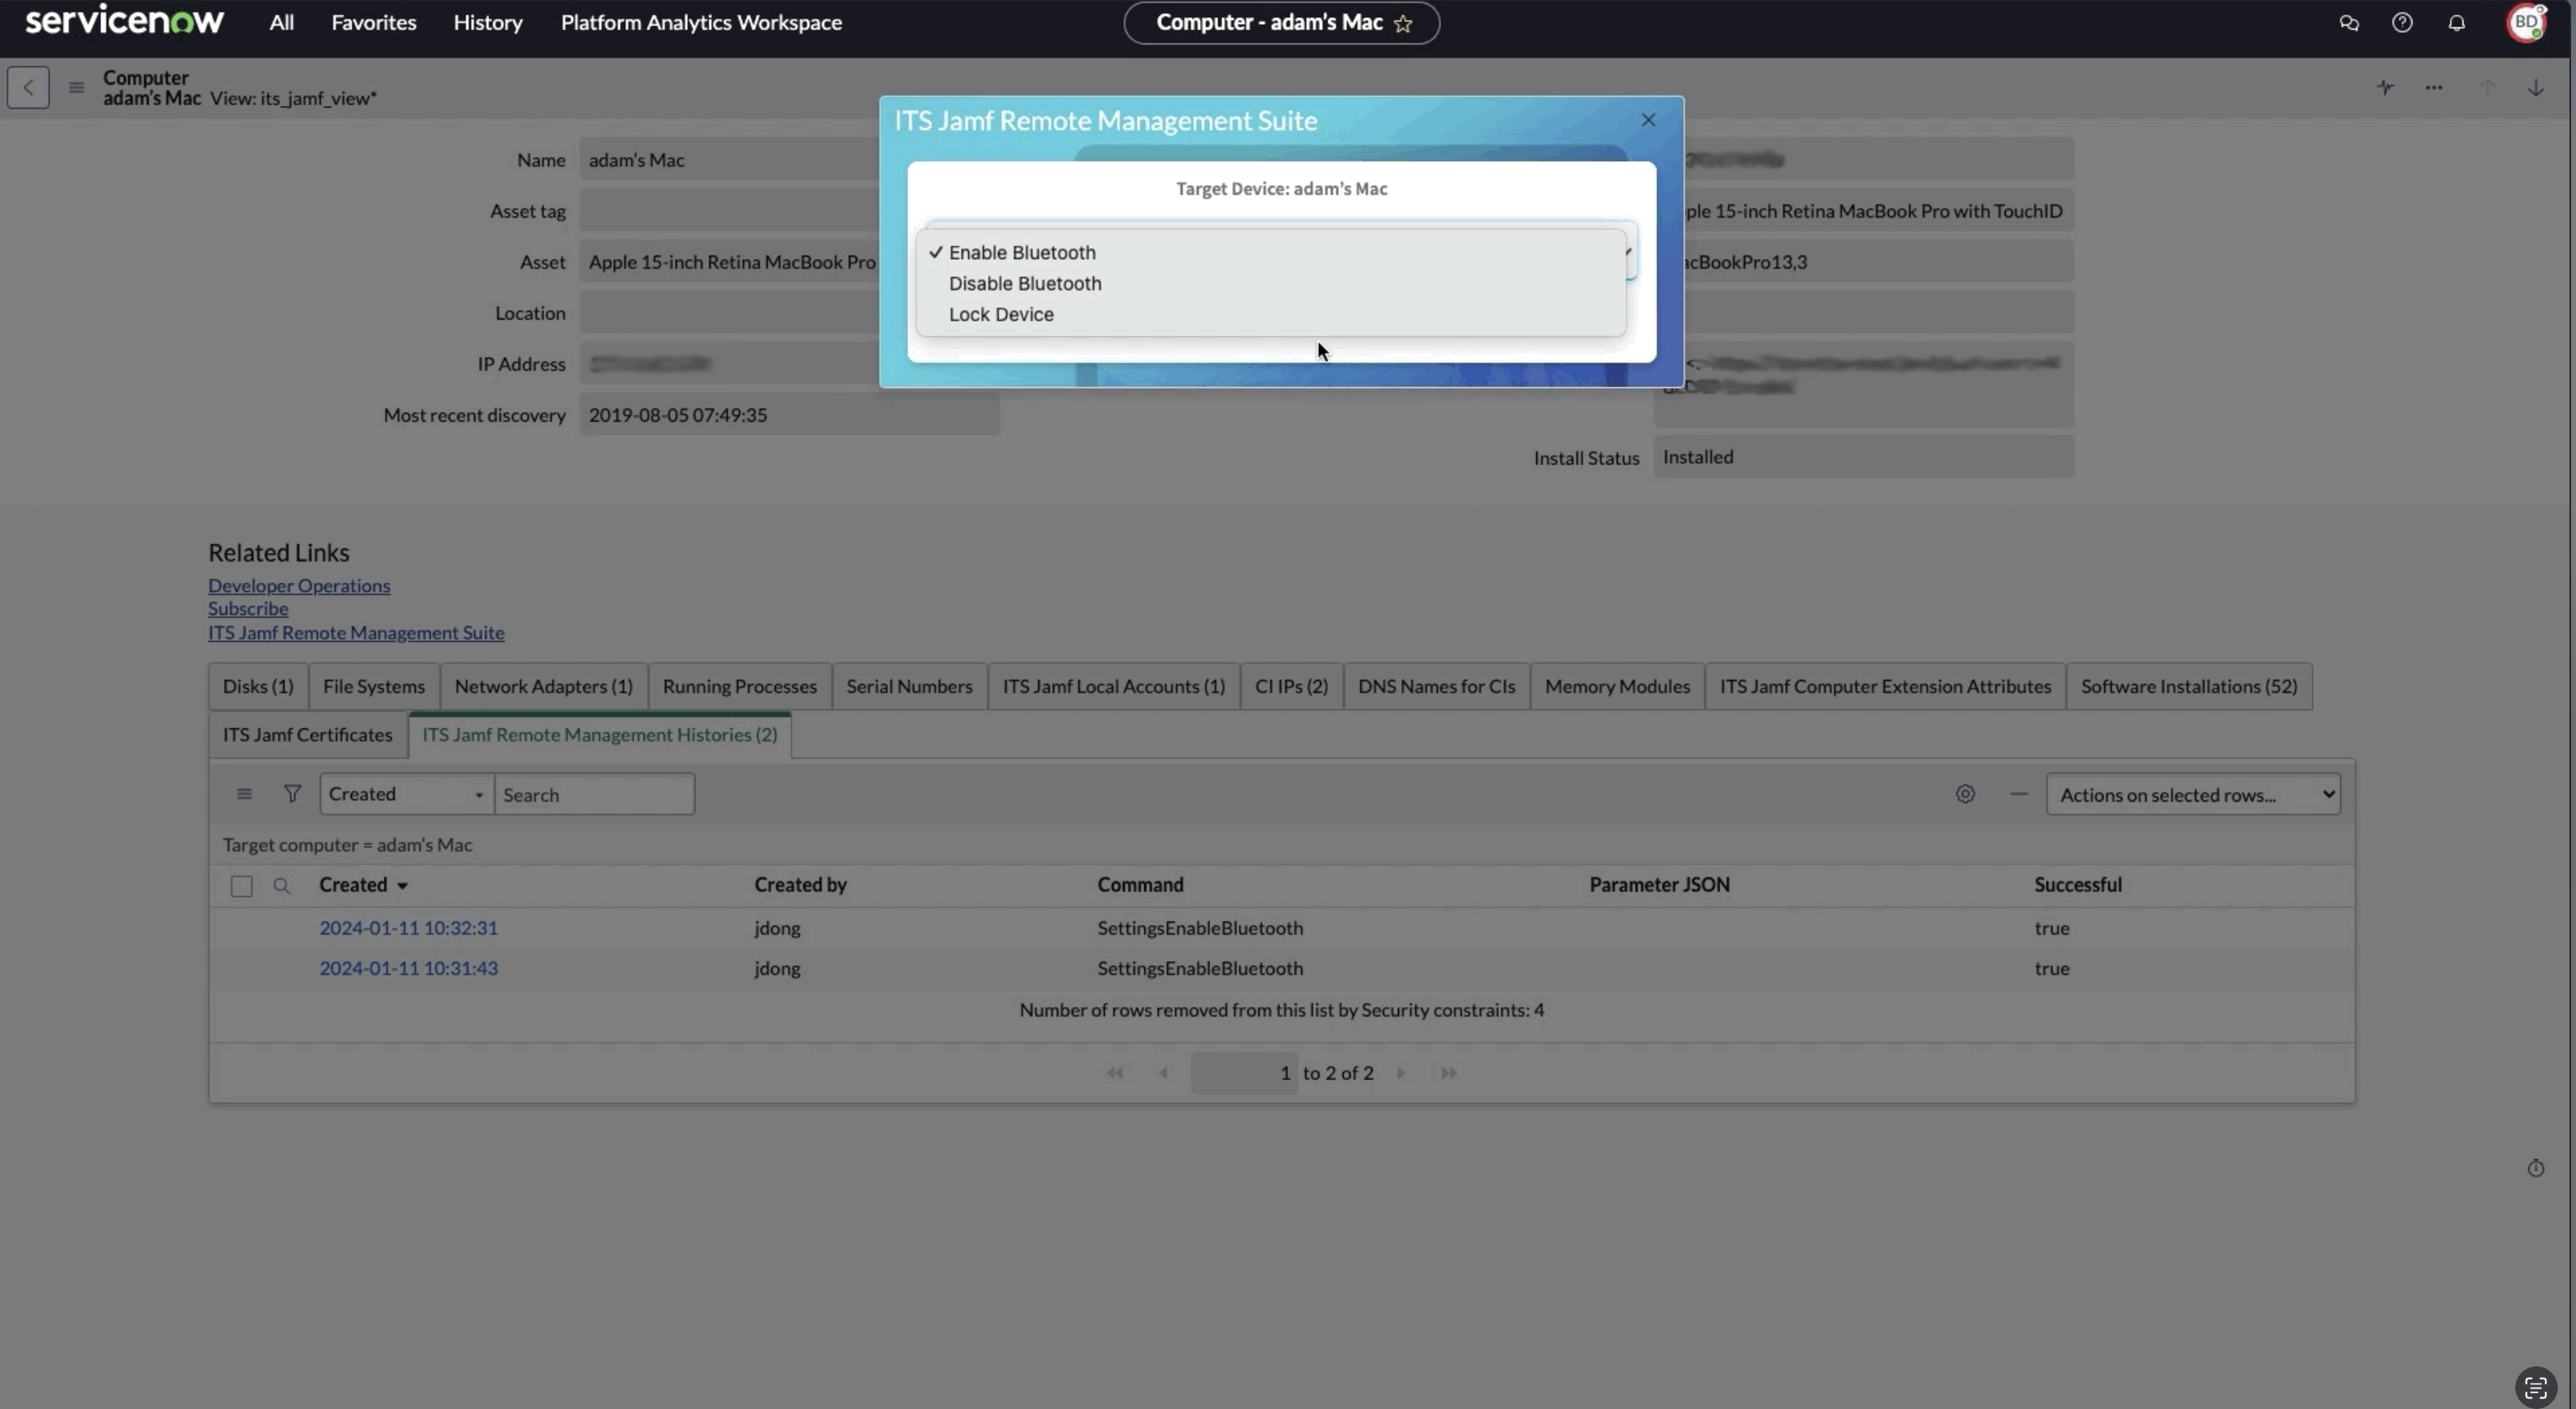Switch to Running Processes tab

(x=740, y=686)
